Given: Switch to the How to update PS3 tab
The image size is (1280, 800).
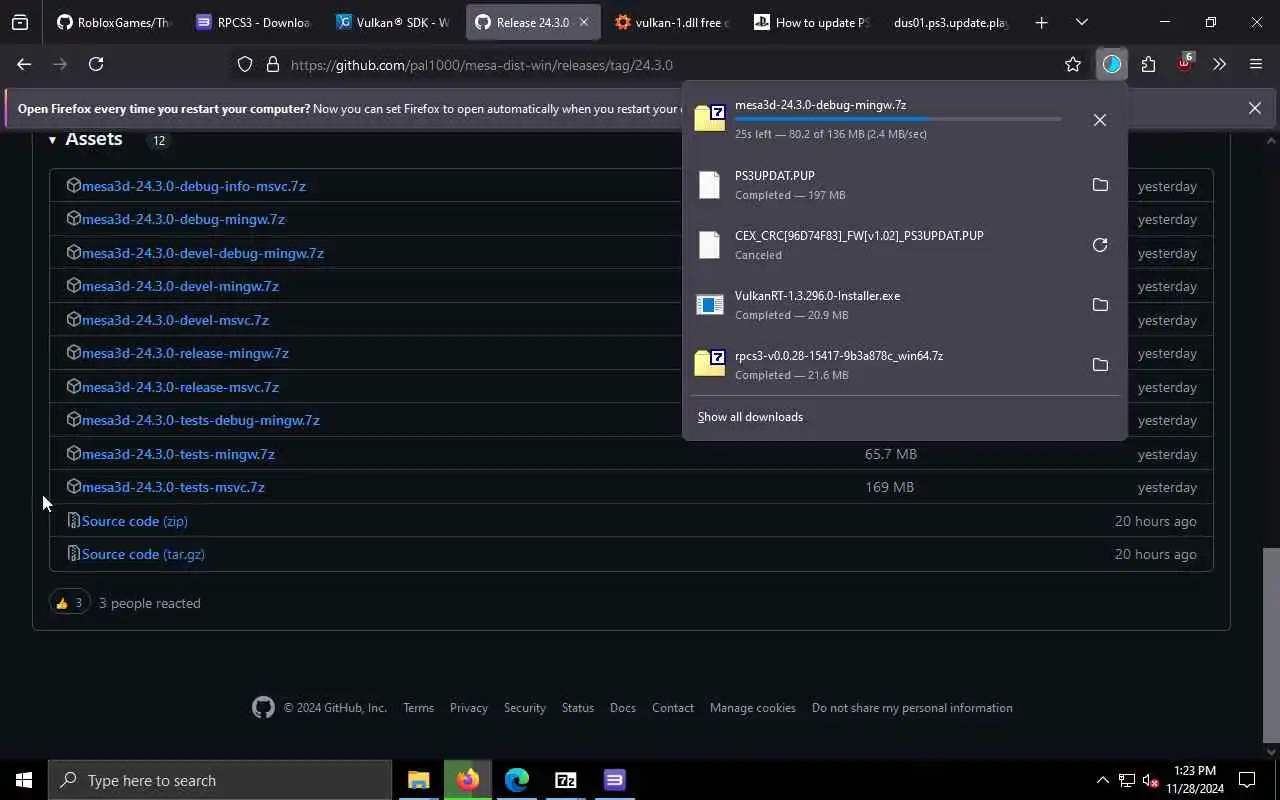Looking at the screenshot, I should [812, 22].
